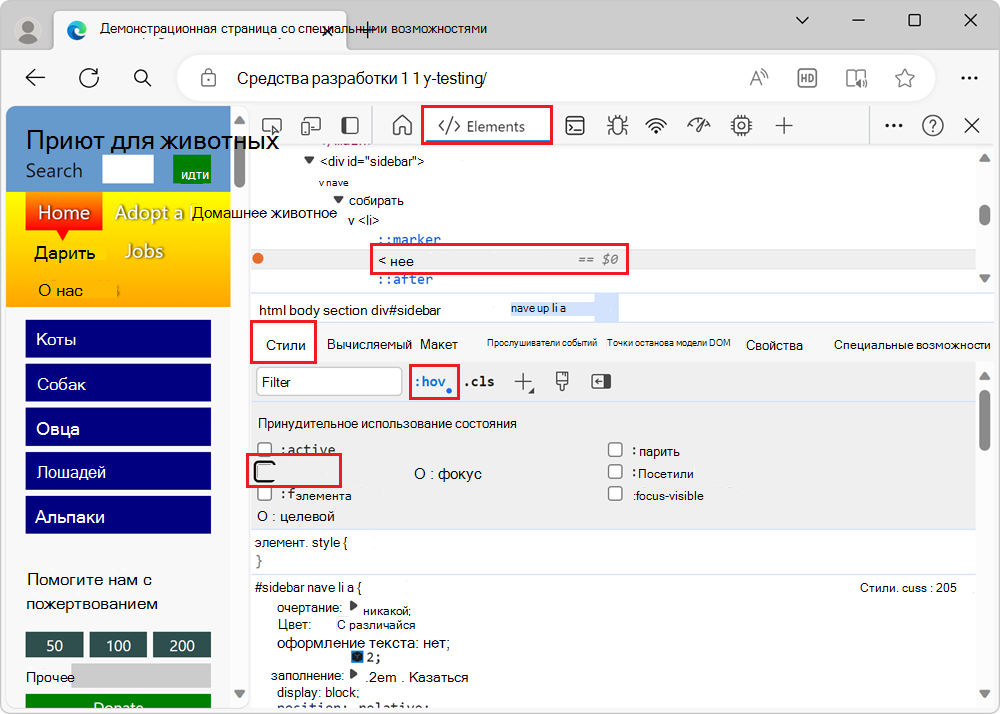This screenshot has width=1000, height=714.
Task: Open the Performance gauge icon
Action: pyautogui.click(x=699, y=126)
